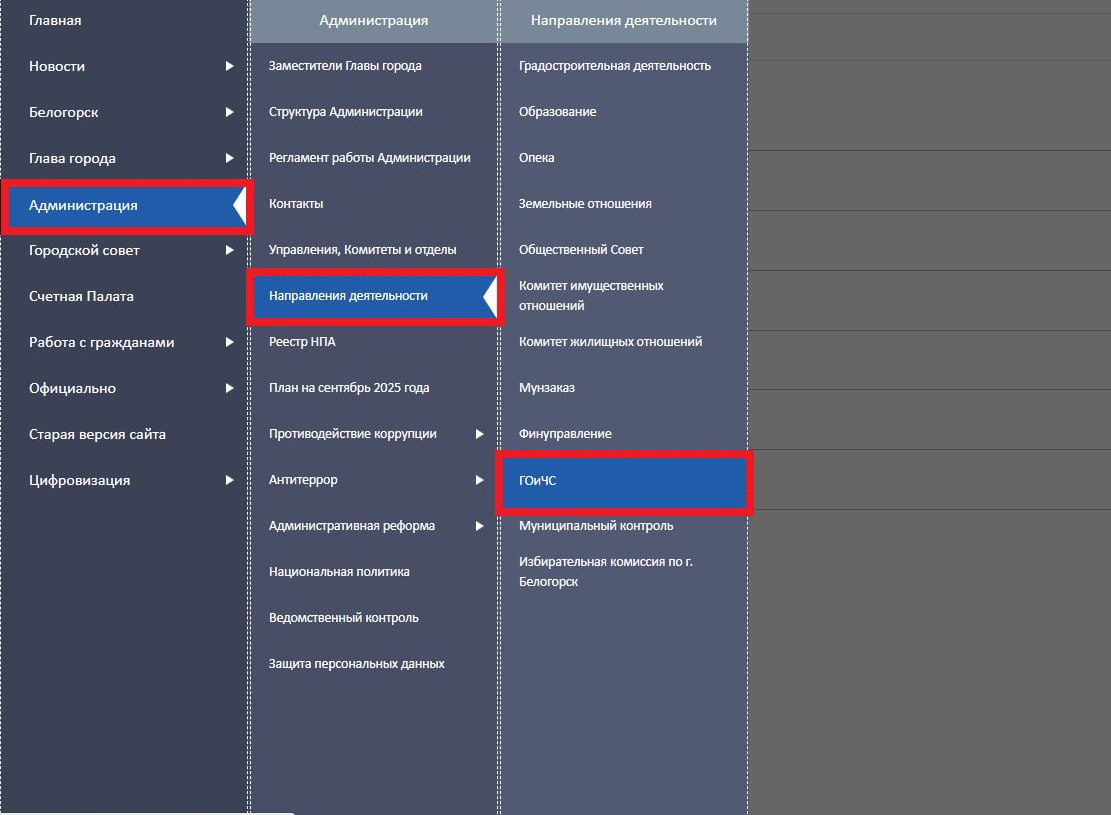The height and width of the screenshot is (815, 1111).
Task: Open Заместители Главы города link
Action: point(345,66)
